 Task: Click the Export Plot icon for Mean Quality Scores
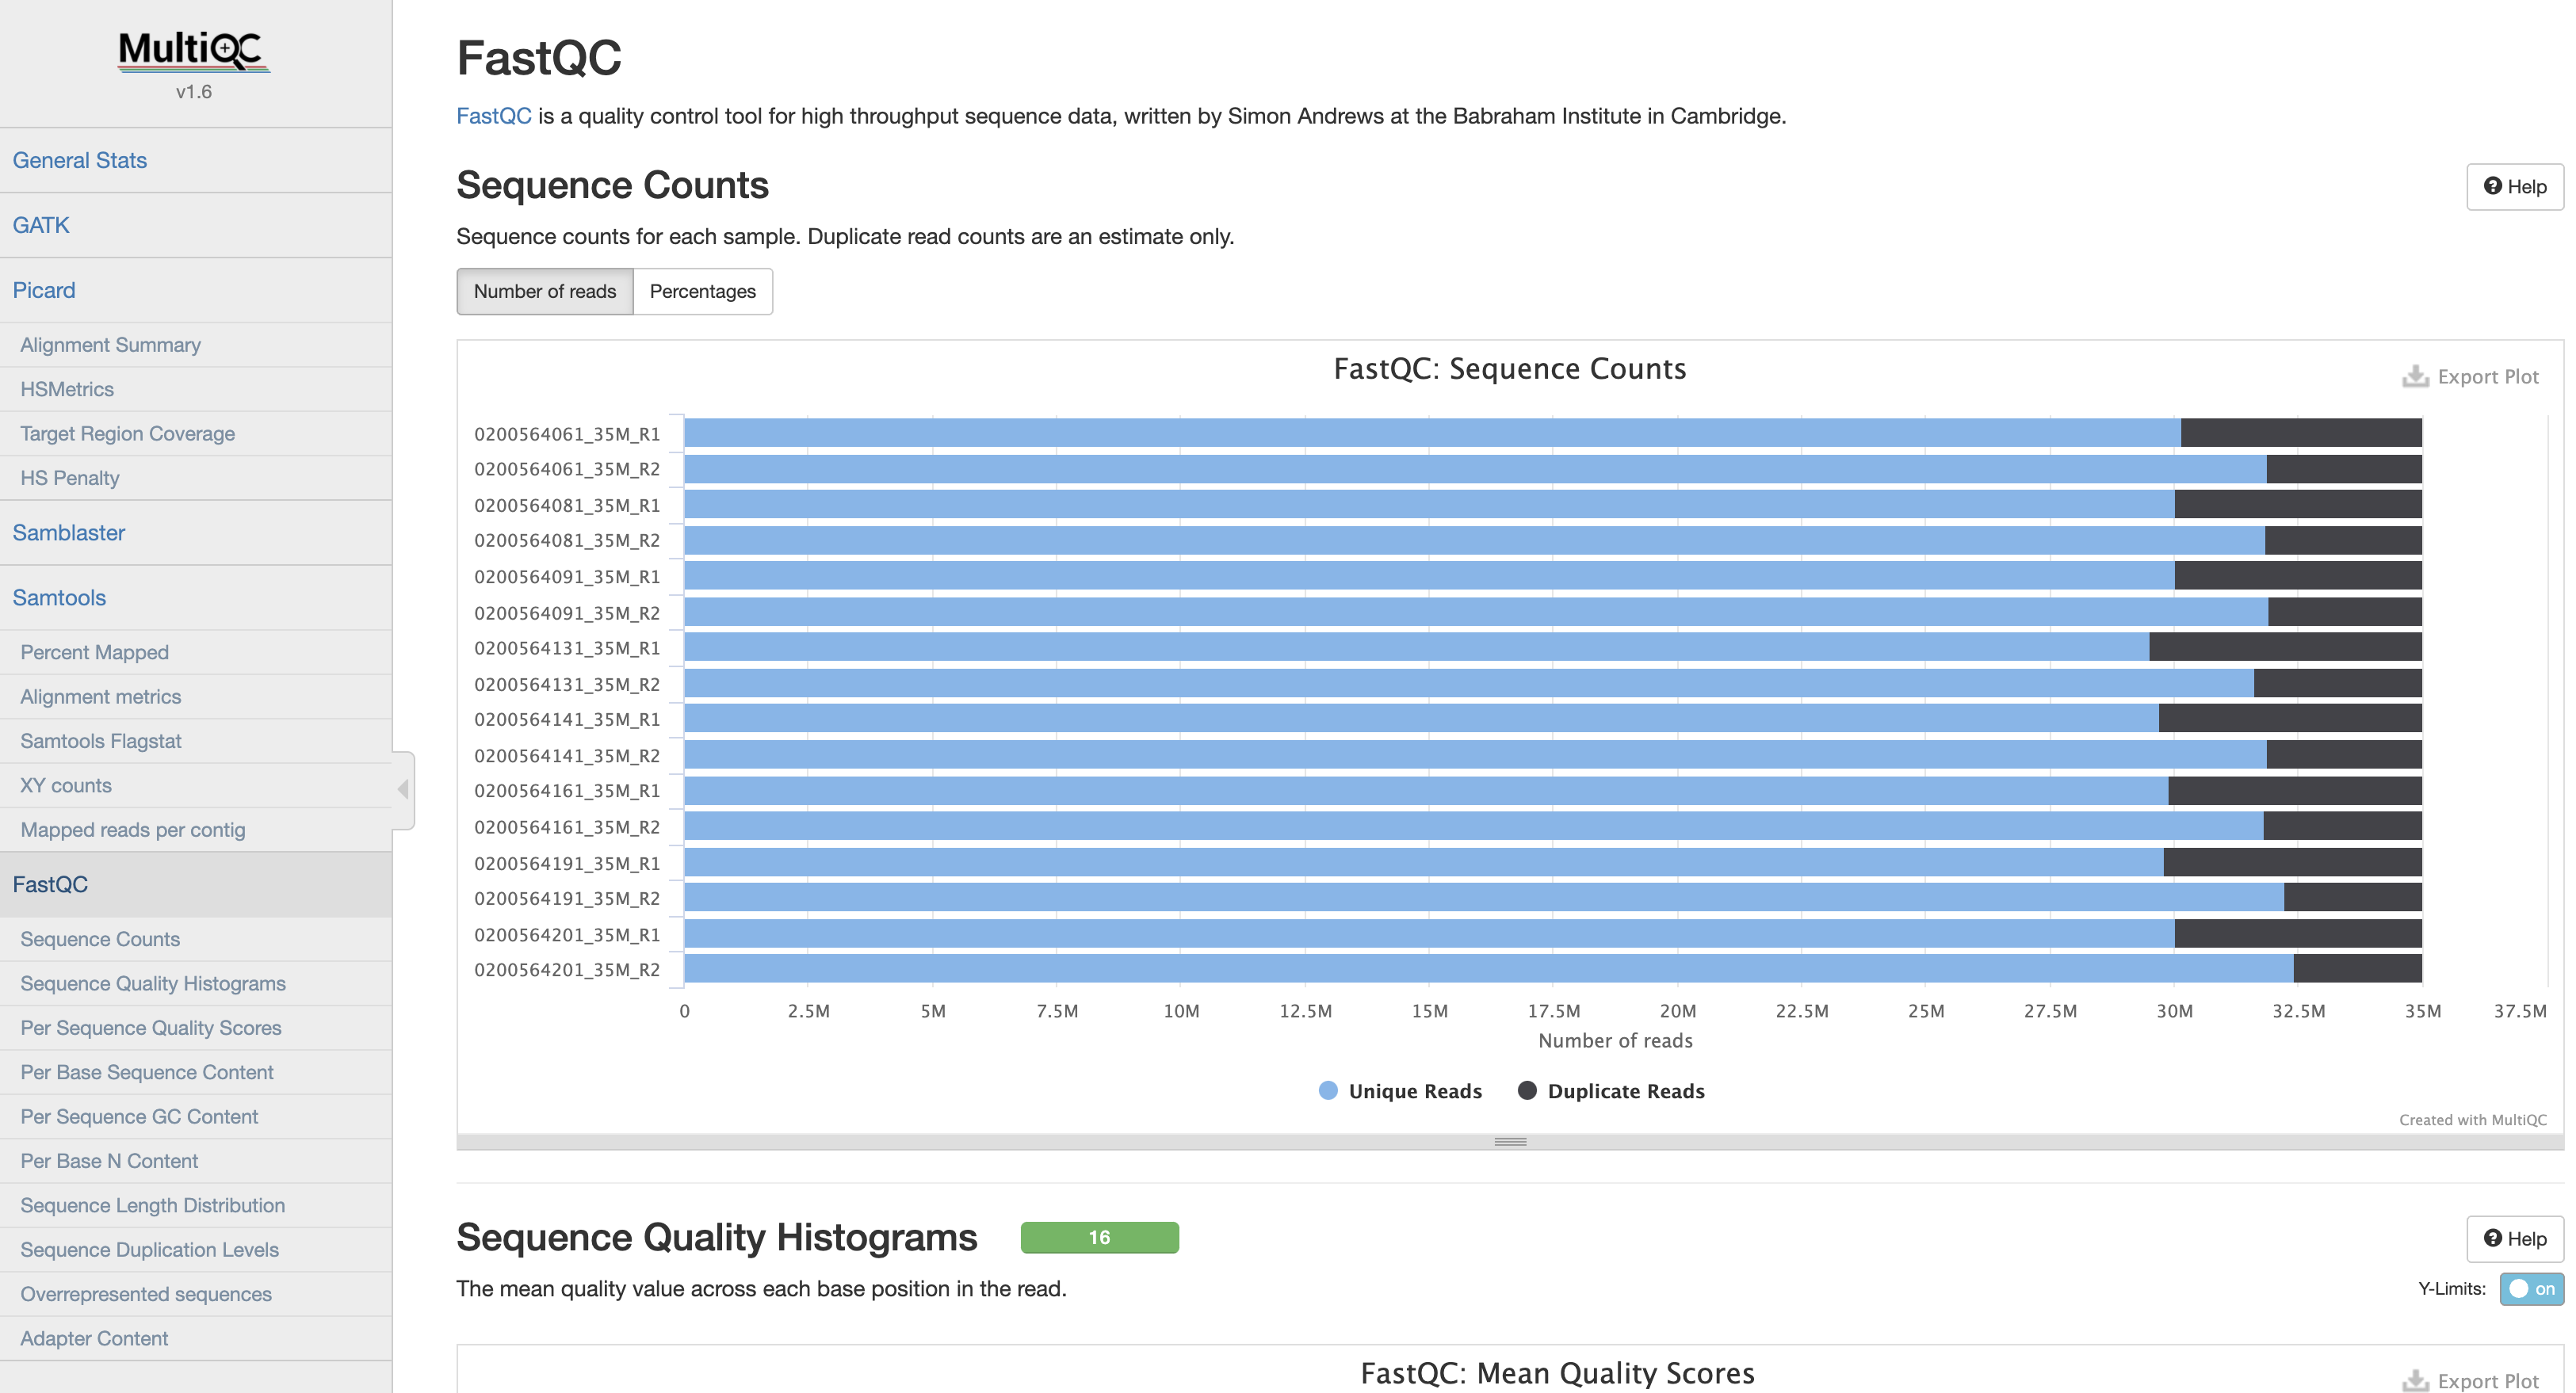pyautogui.click(x=2415, y=1380)
